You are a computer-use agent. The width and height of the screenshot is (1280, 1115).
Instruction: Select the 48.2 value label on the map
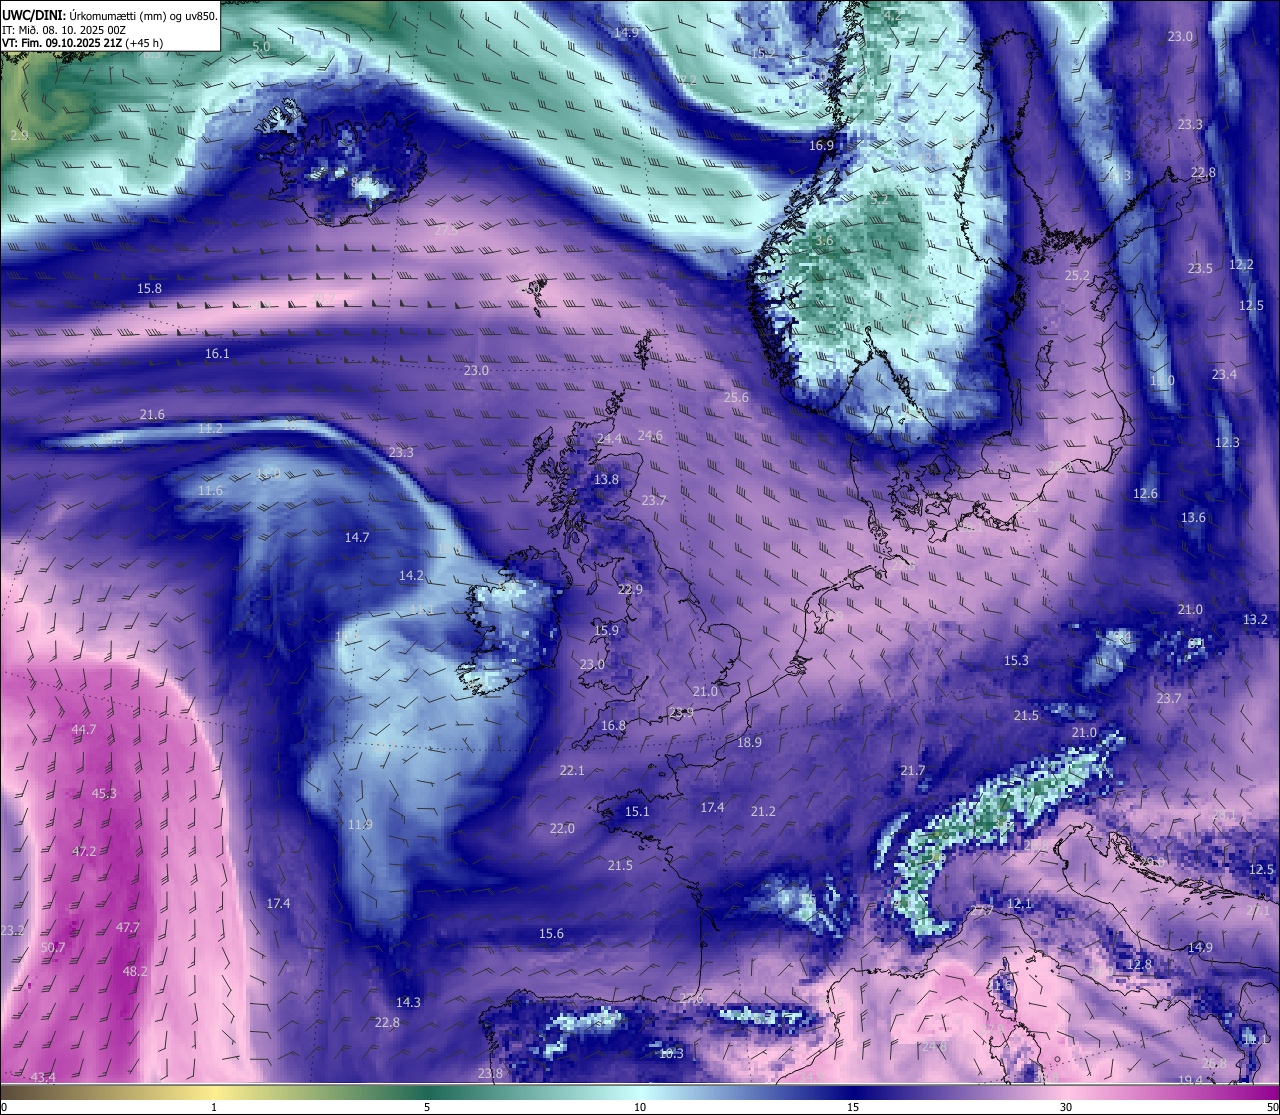pyautogui.click(x=135, y=971)
